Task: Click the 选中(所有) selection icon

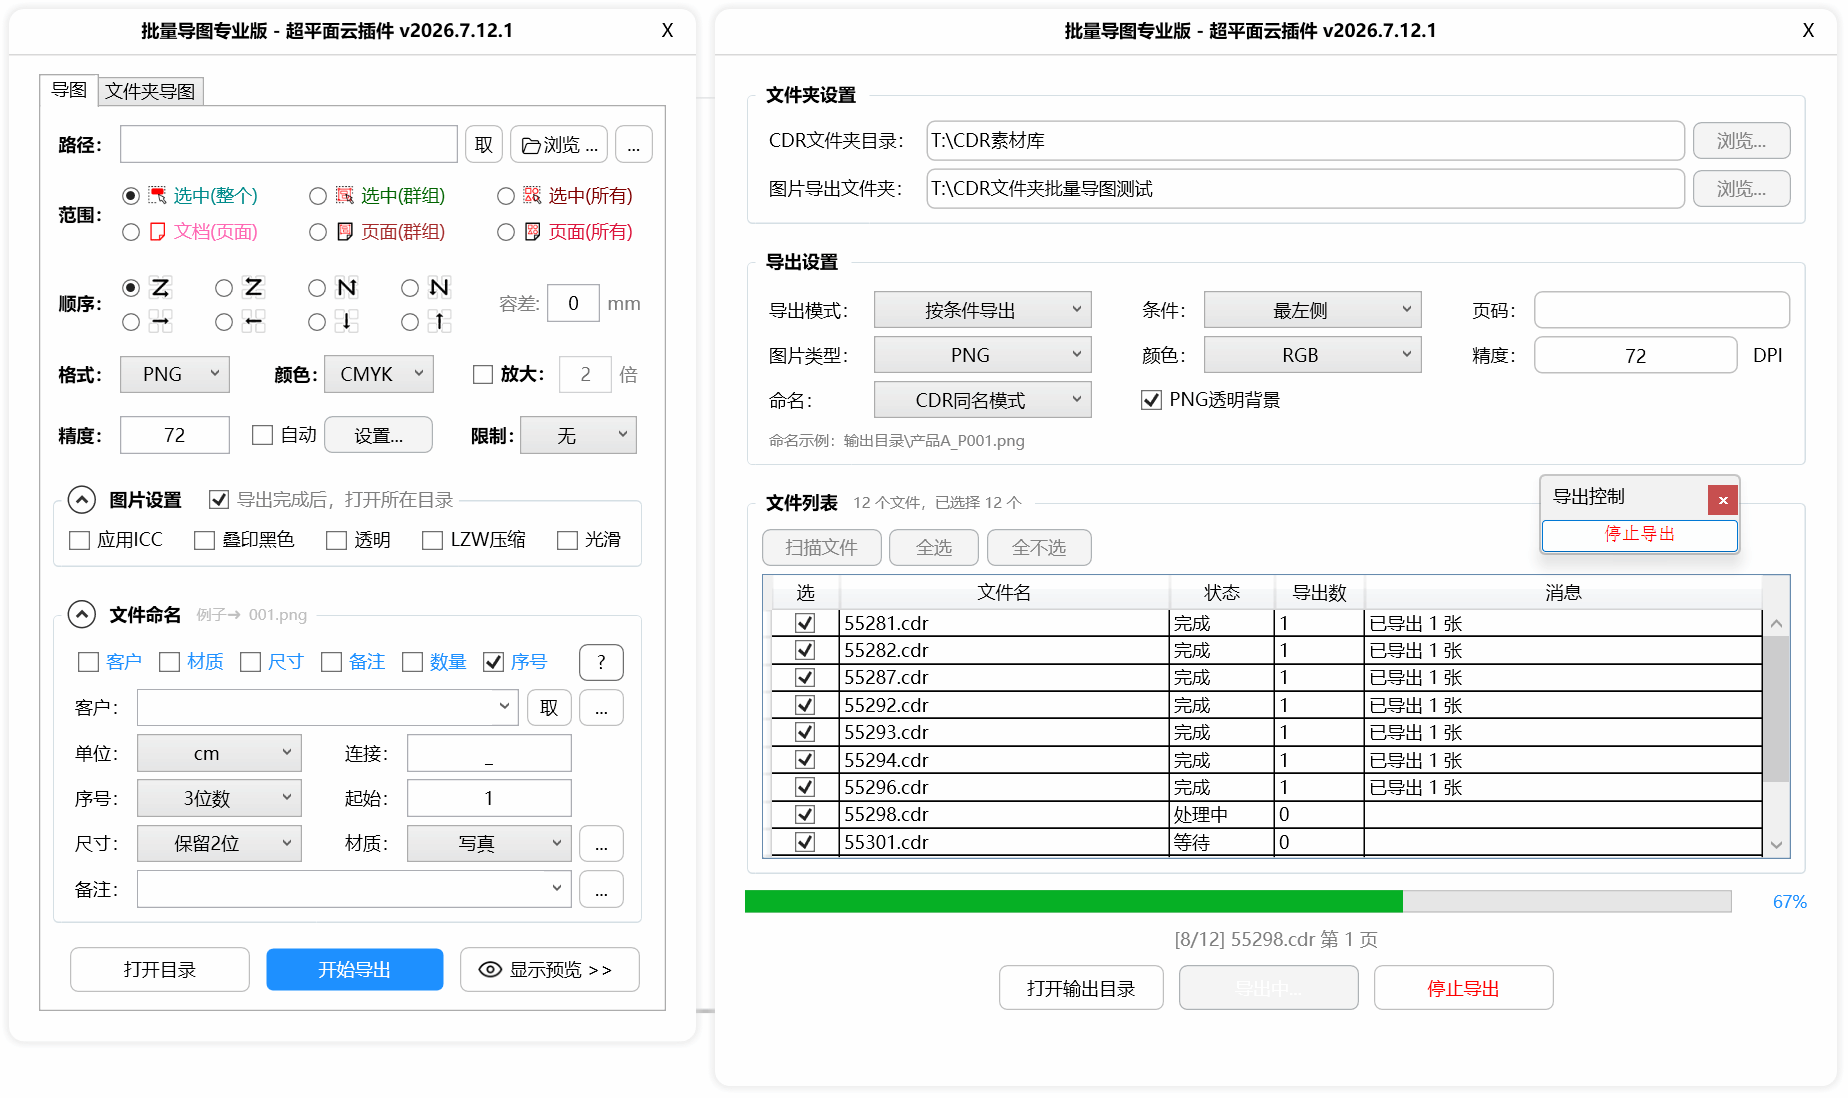Action: tap(532, 195)
